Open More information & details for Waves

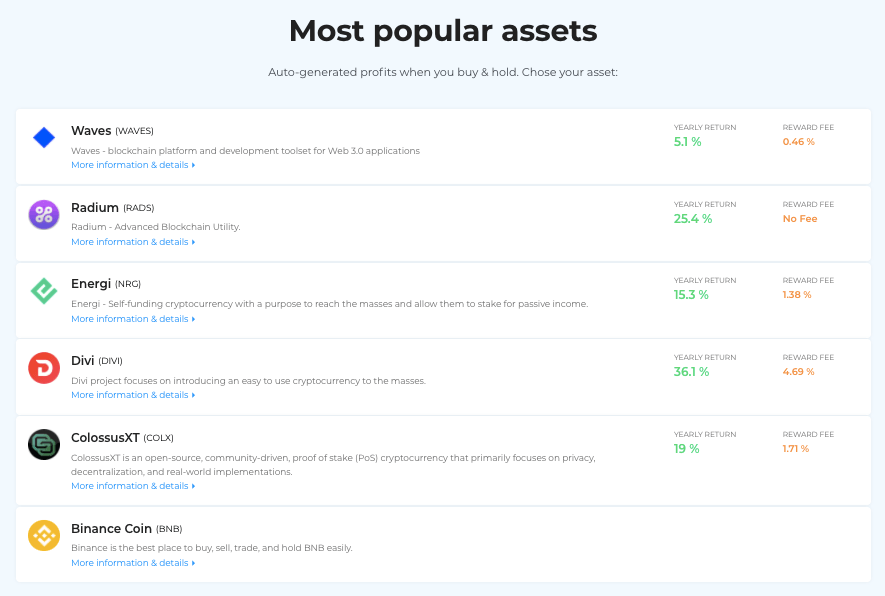pos(133,165)
